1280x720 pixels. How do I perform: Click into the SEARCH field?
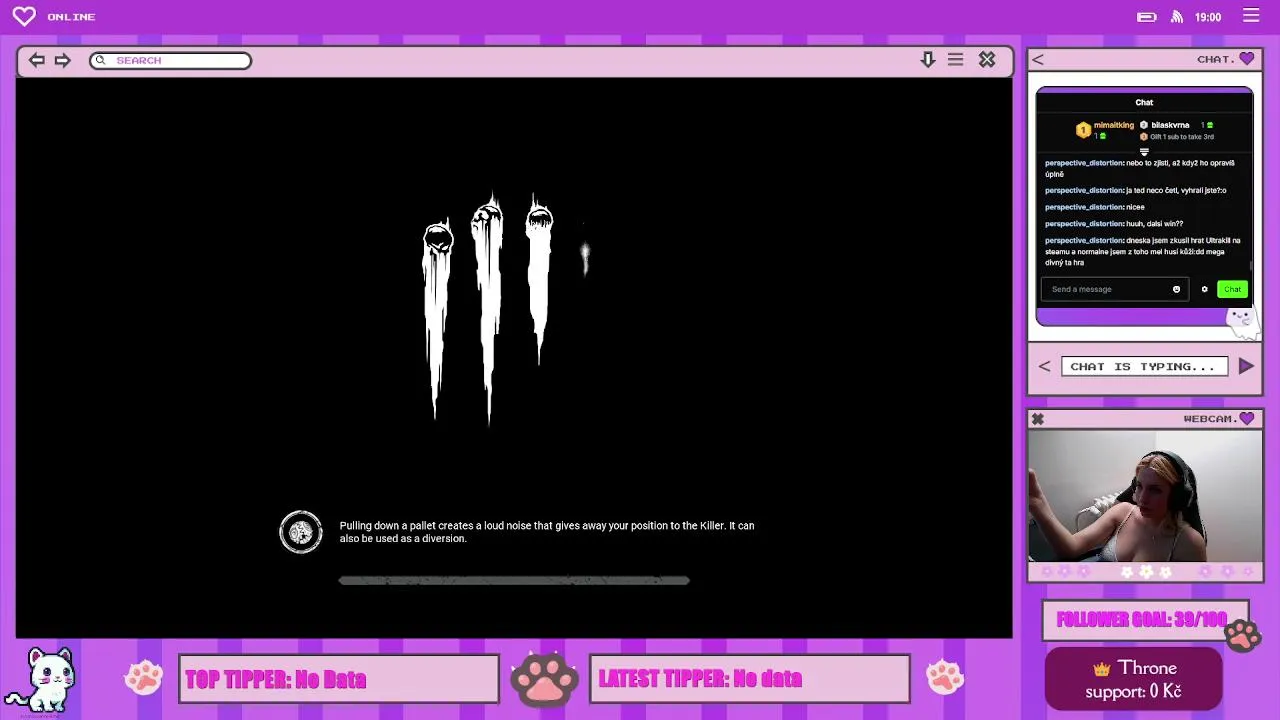tap(170, 60)
